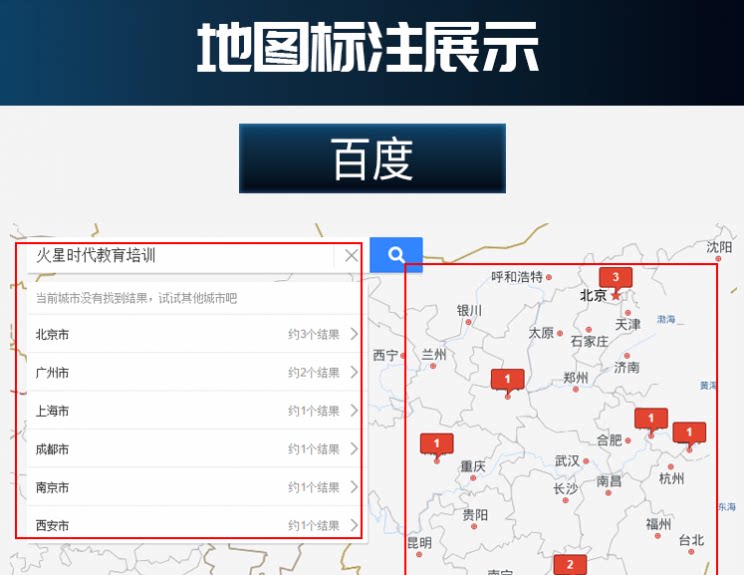744x575 pixels.
Task: Click the 天津 city label
Action: pyautogui.click(x=628, y=325)
